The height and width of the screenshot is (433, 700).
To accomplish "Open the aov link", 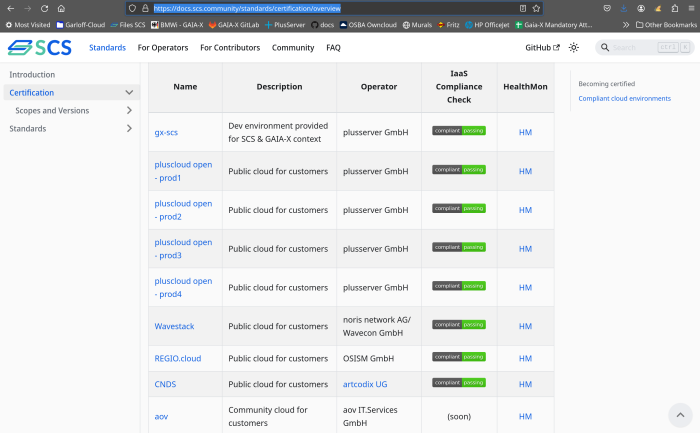I will (x=161, y=416).
